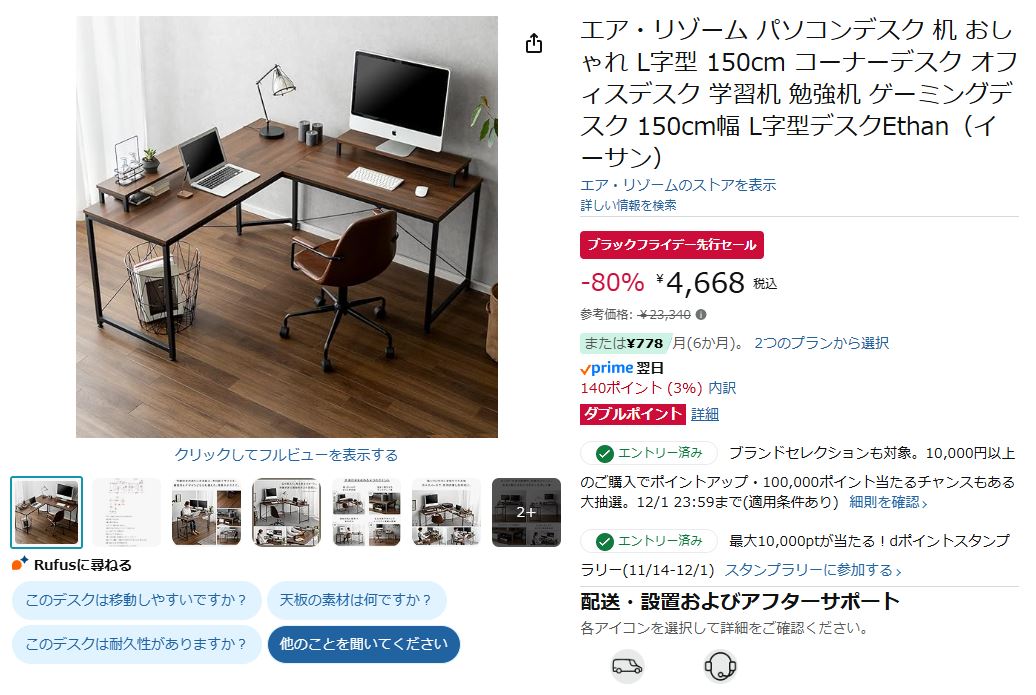Screen dimensions: 1036x695
Task: Open スタンプラリーに参加する chevron link
Action: click(813, 569)
